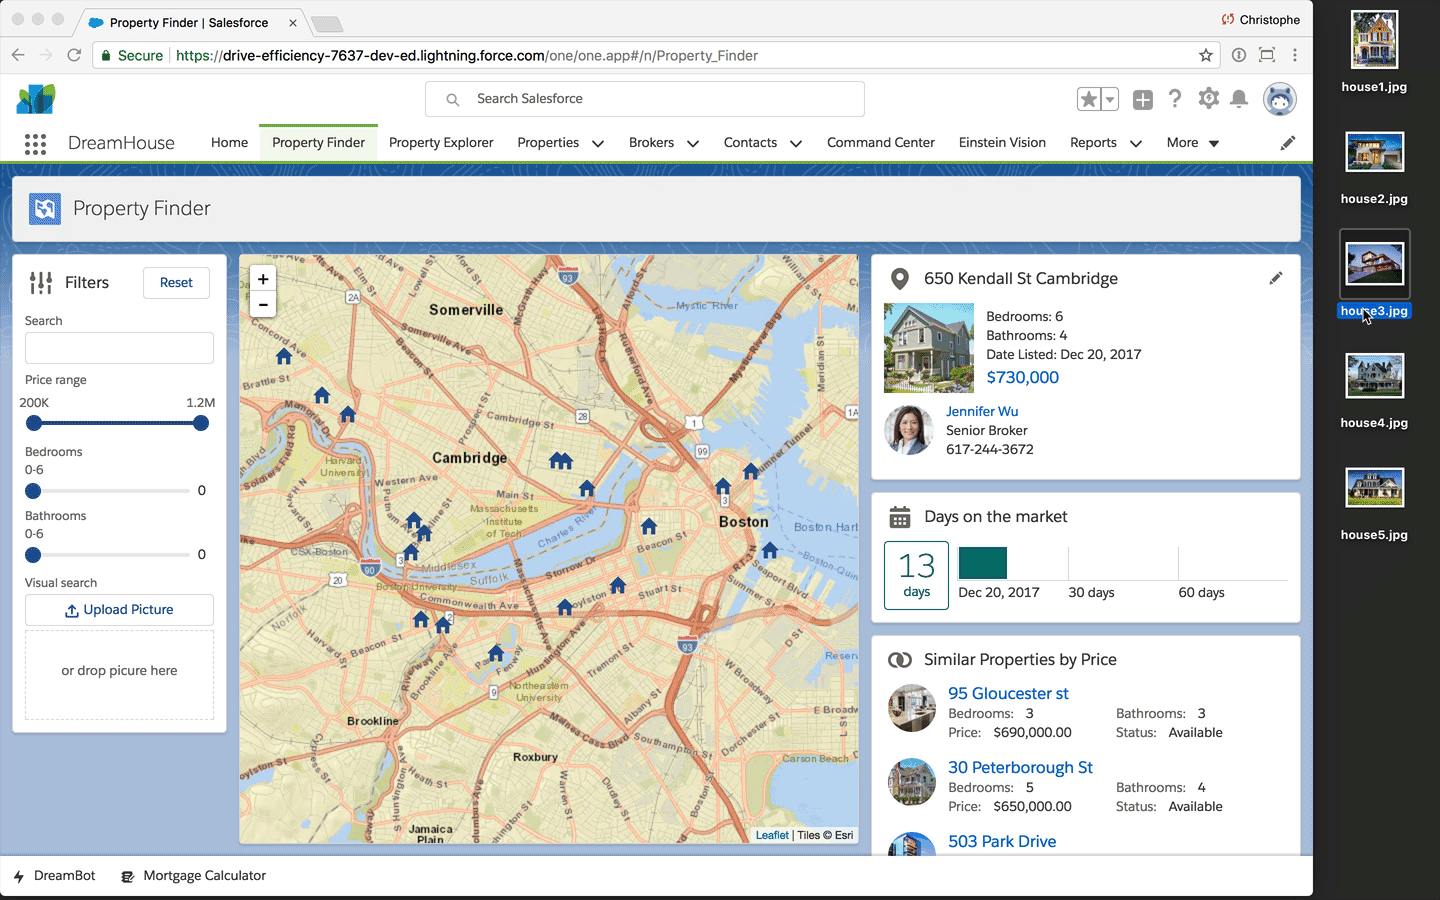
Task: Open 95 Gloucester st property link
Action: (1008, 693)
